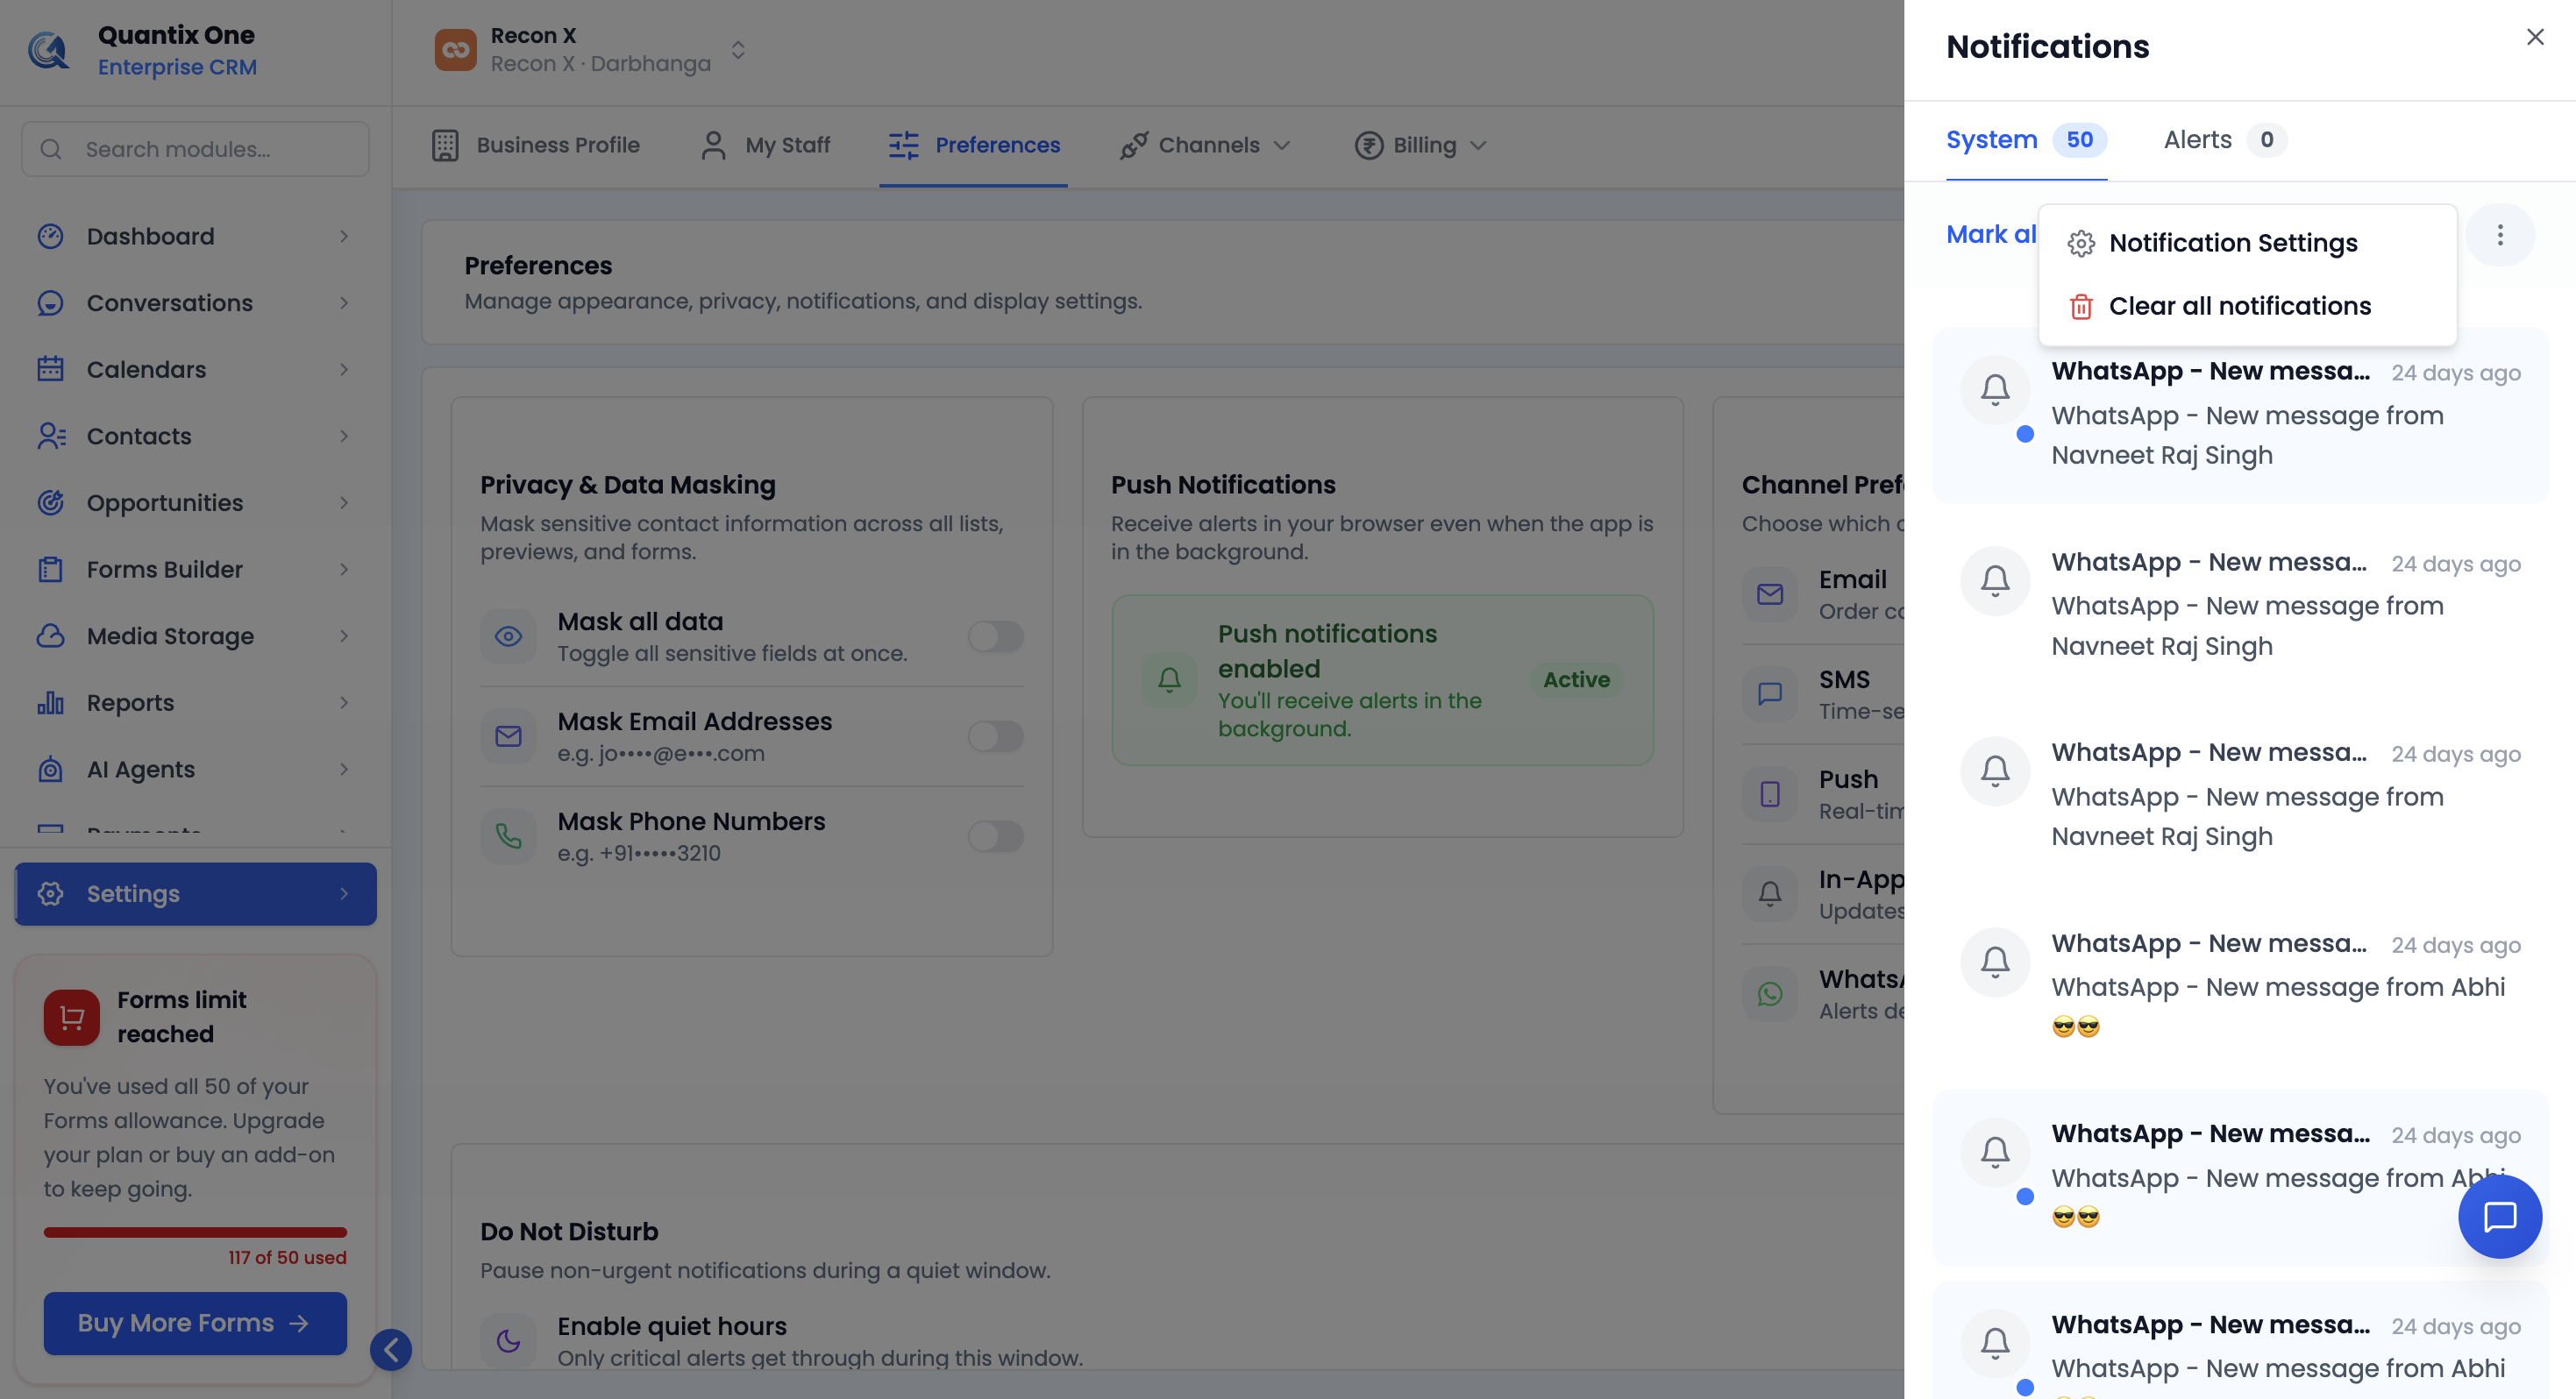Expand the Calendars menu chevron
This screenshot has width=2576, height=1399.
pos(344,369)
